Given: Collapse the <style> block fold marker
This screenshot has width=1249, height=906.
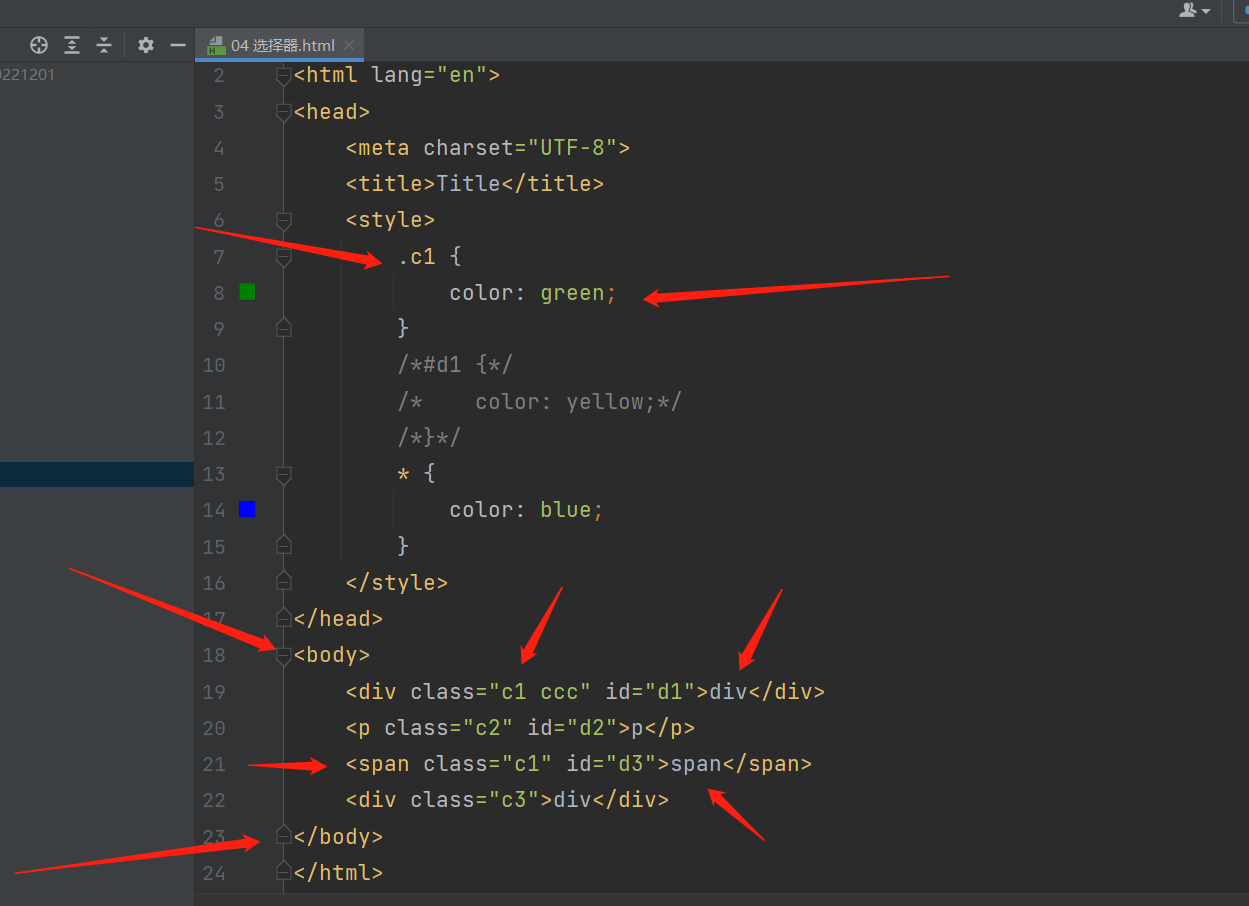Looking at the screenshot, I should coord(284,220).
